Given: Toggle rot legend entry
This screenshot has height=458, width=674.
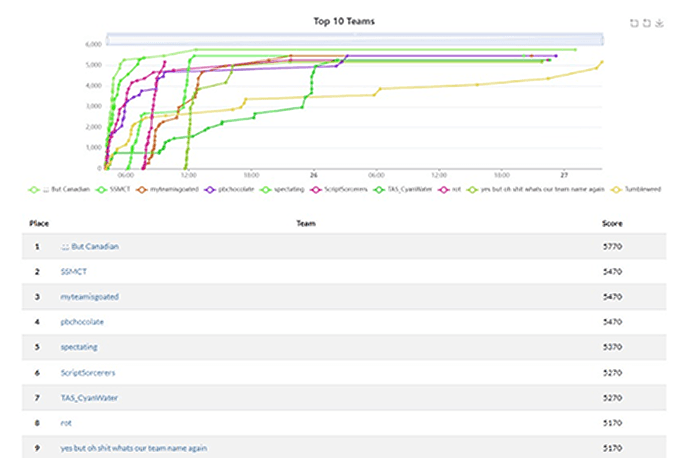Looking at the screenshot, I should 449,189.
